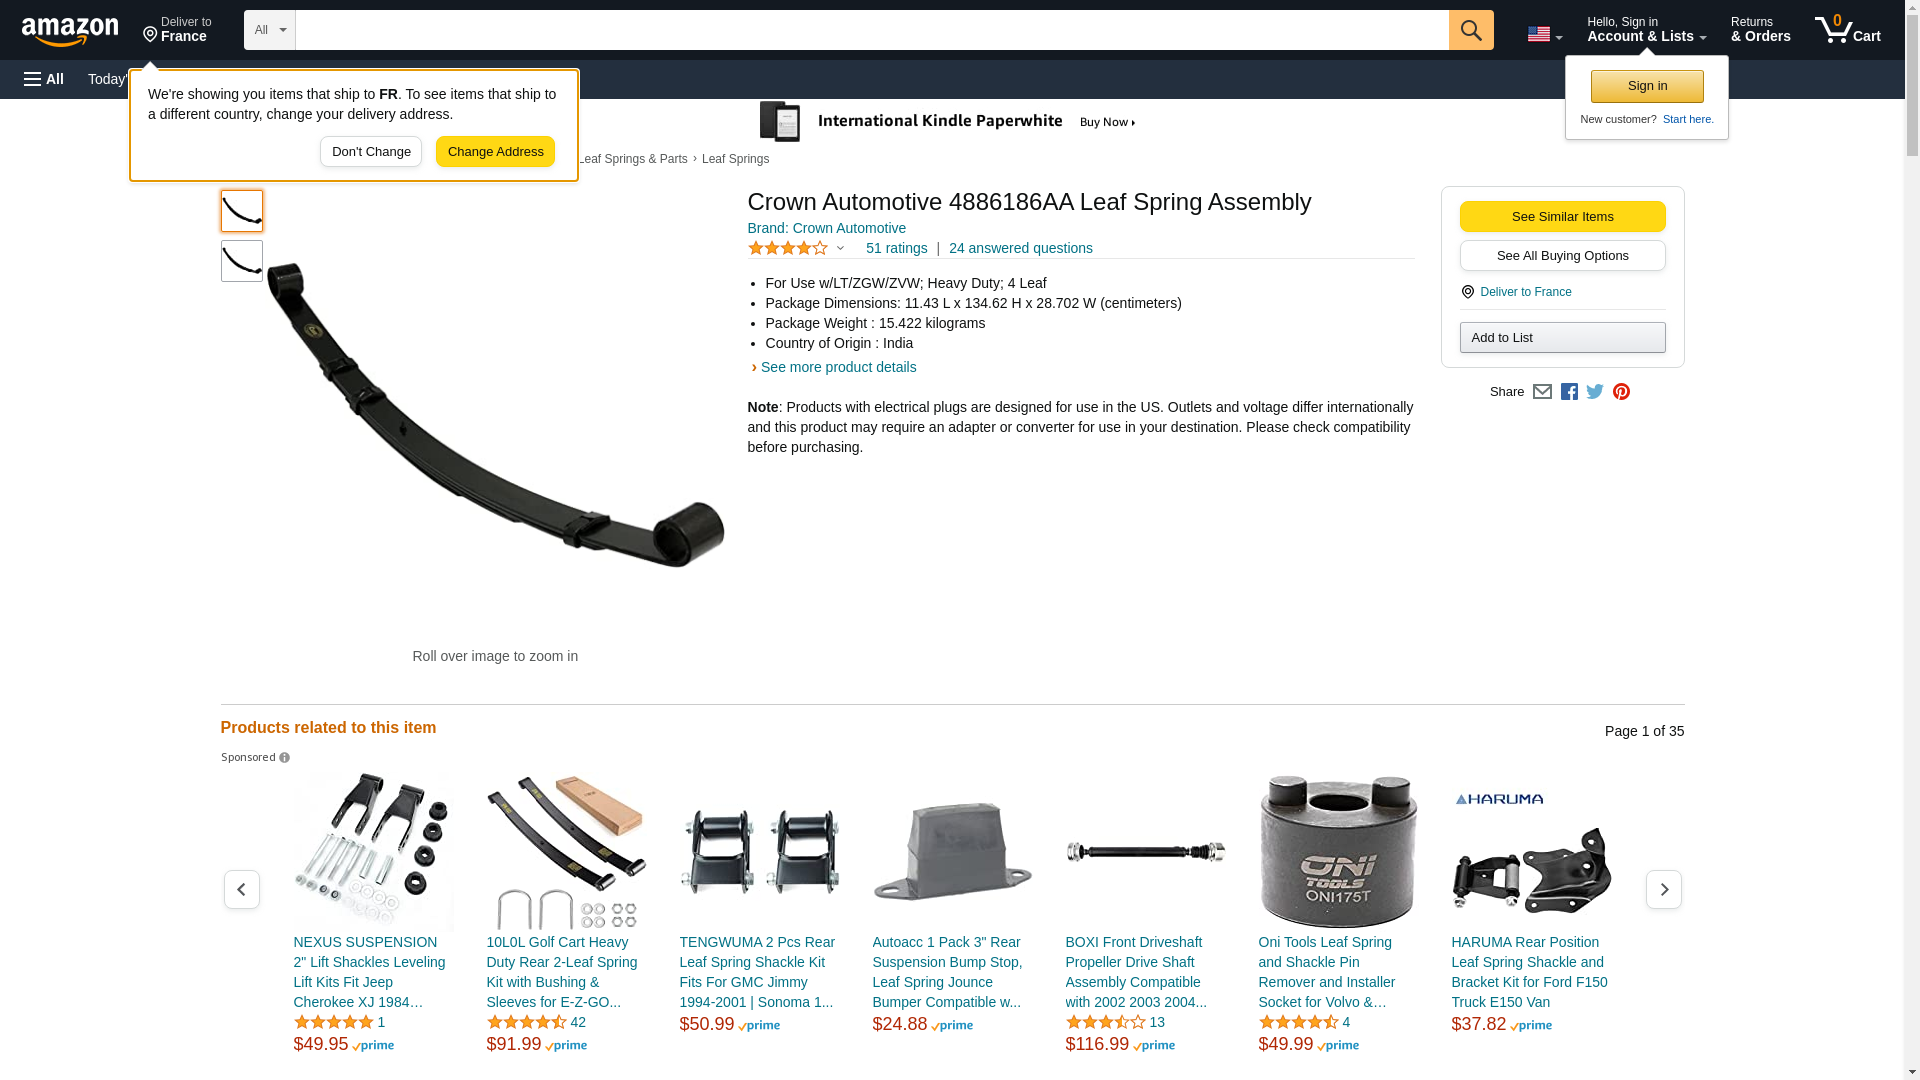The width and height of the screenshot is (1920, 1080).
Task: Go to Amazon home logo
Action: pos(70,31)
